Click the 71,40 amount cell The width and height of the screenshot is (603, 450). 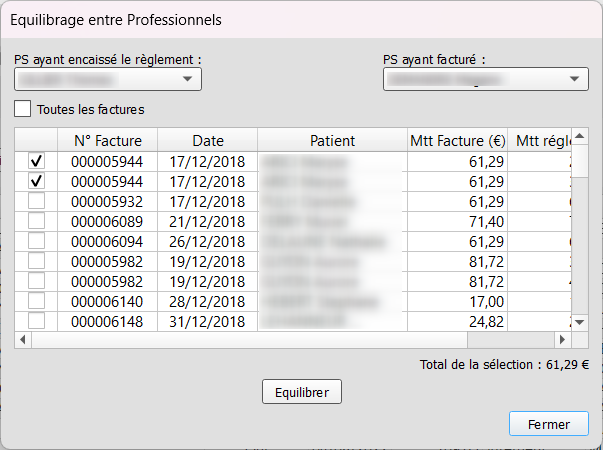tap(456, 221)
